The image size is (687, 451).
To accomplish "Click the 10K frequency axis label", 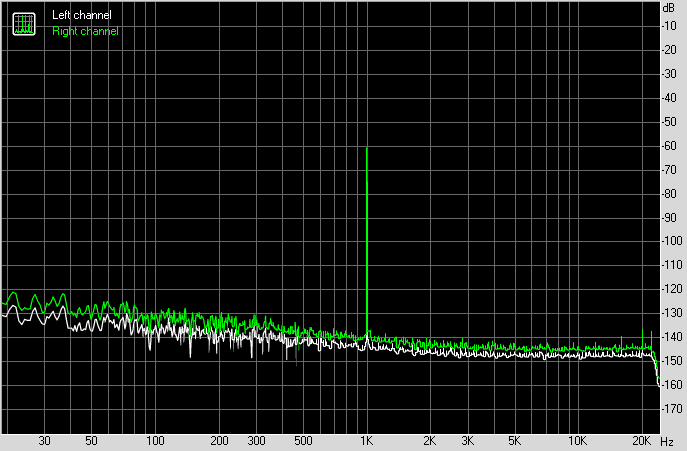I will tap(578, 441).
